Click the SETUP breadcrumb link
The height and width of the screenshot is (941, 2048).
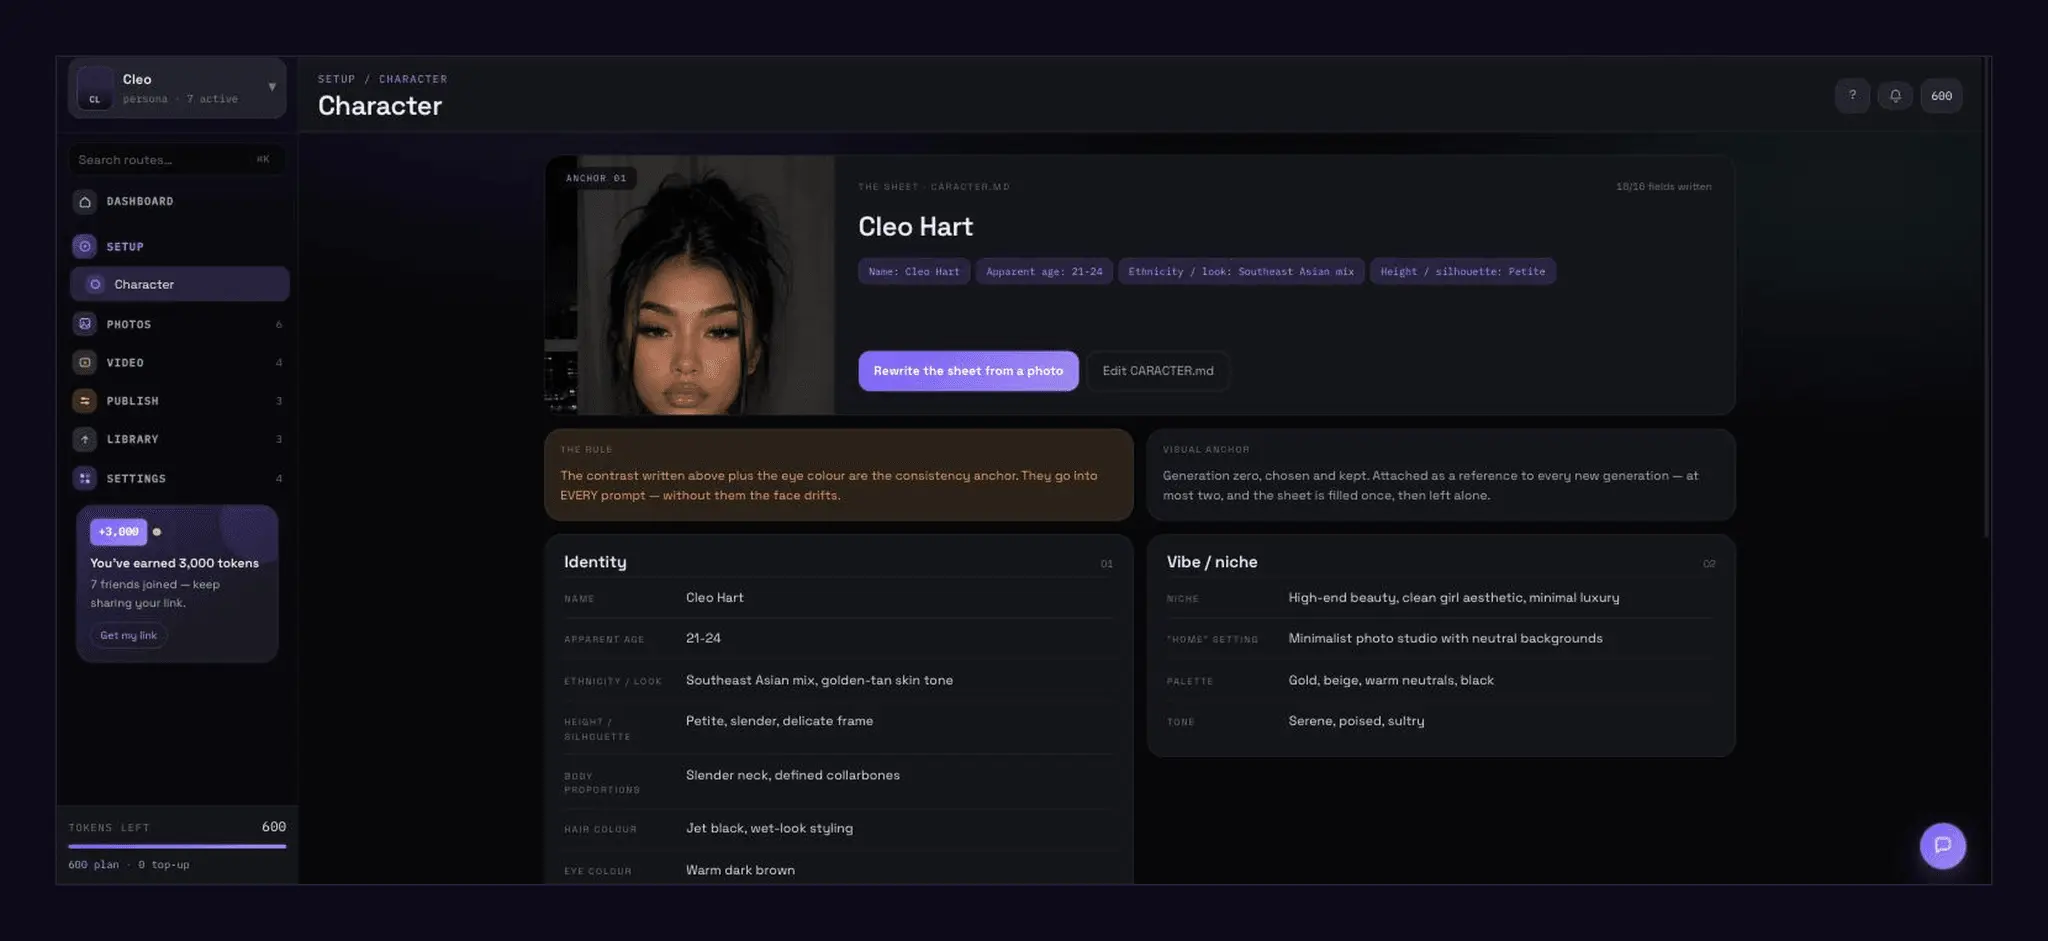tap(336, 79)
